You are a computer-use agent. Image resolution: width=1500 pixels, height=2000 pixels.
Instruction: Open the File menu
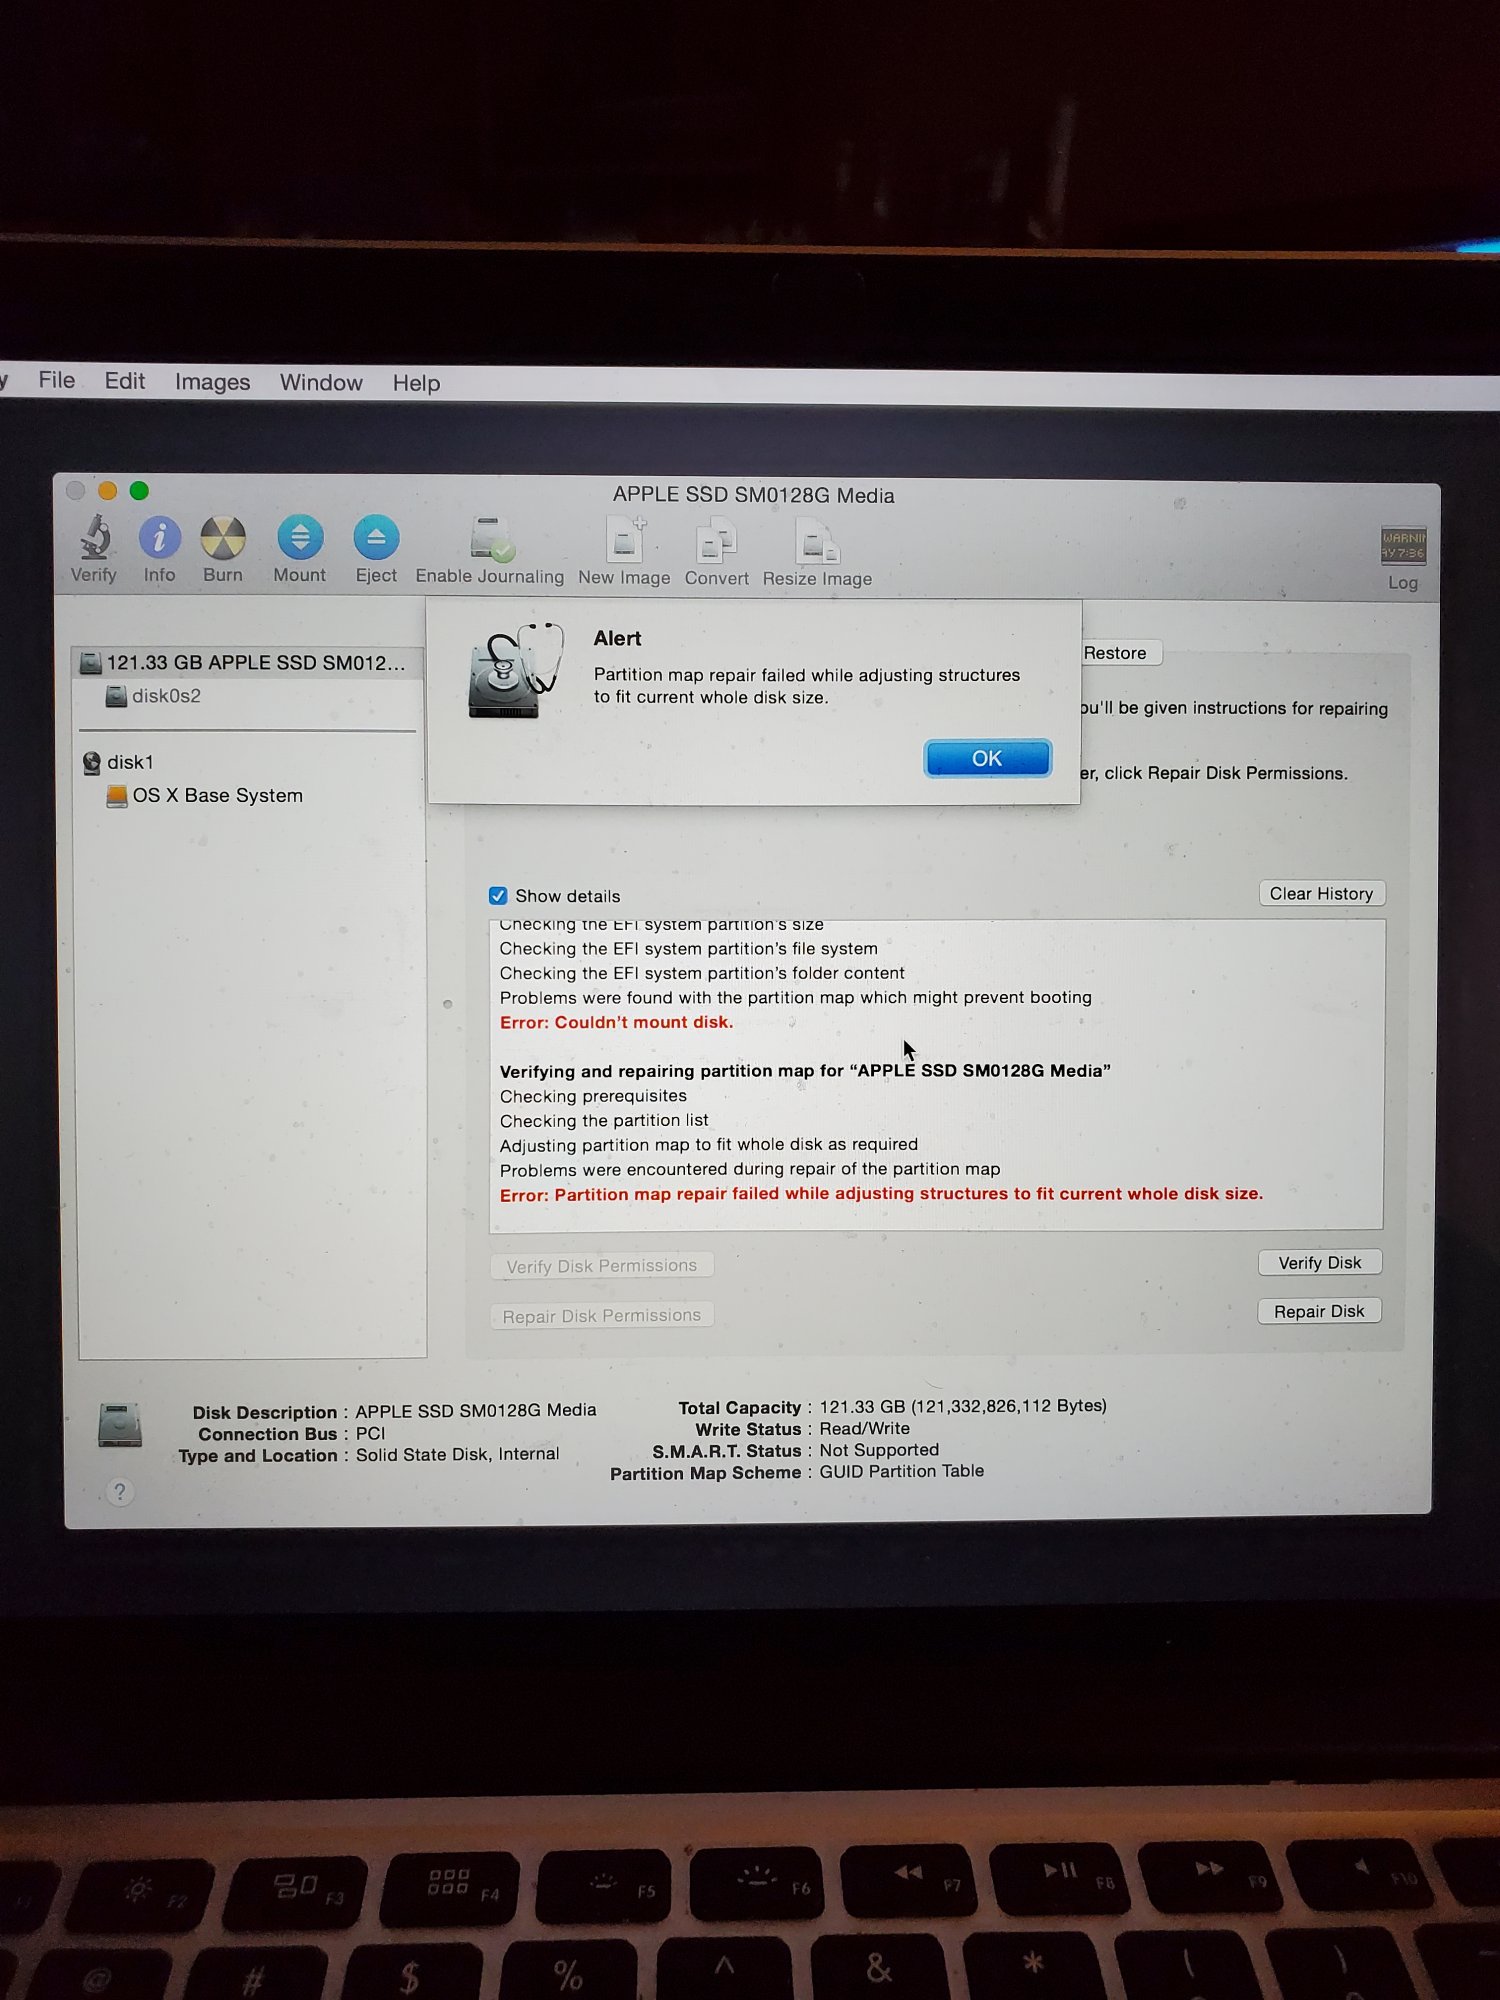pos(57,380)
